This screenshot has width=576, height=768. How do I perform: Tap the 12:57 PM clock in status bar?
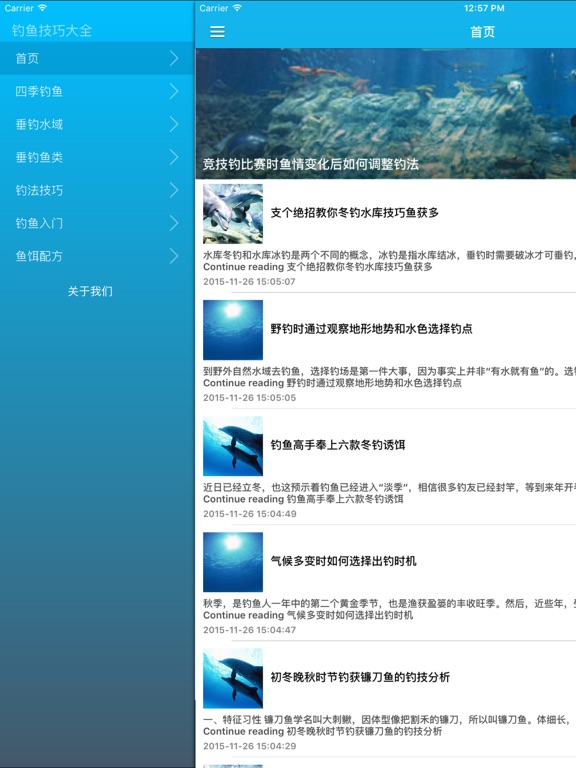pos(484,8)
